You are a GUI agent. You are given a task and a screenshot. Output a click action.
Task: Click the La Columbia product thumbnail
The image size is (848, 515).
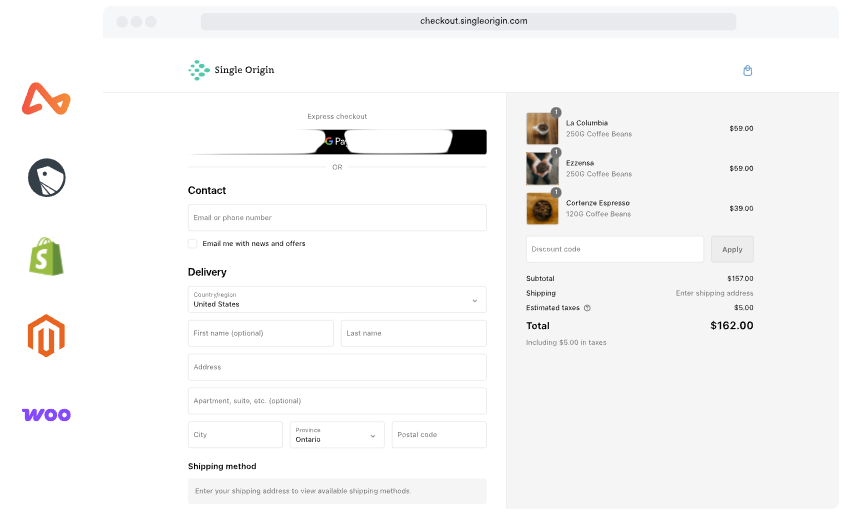542,129
